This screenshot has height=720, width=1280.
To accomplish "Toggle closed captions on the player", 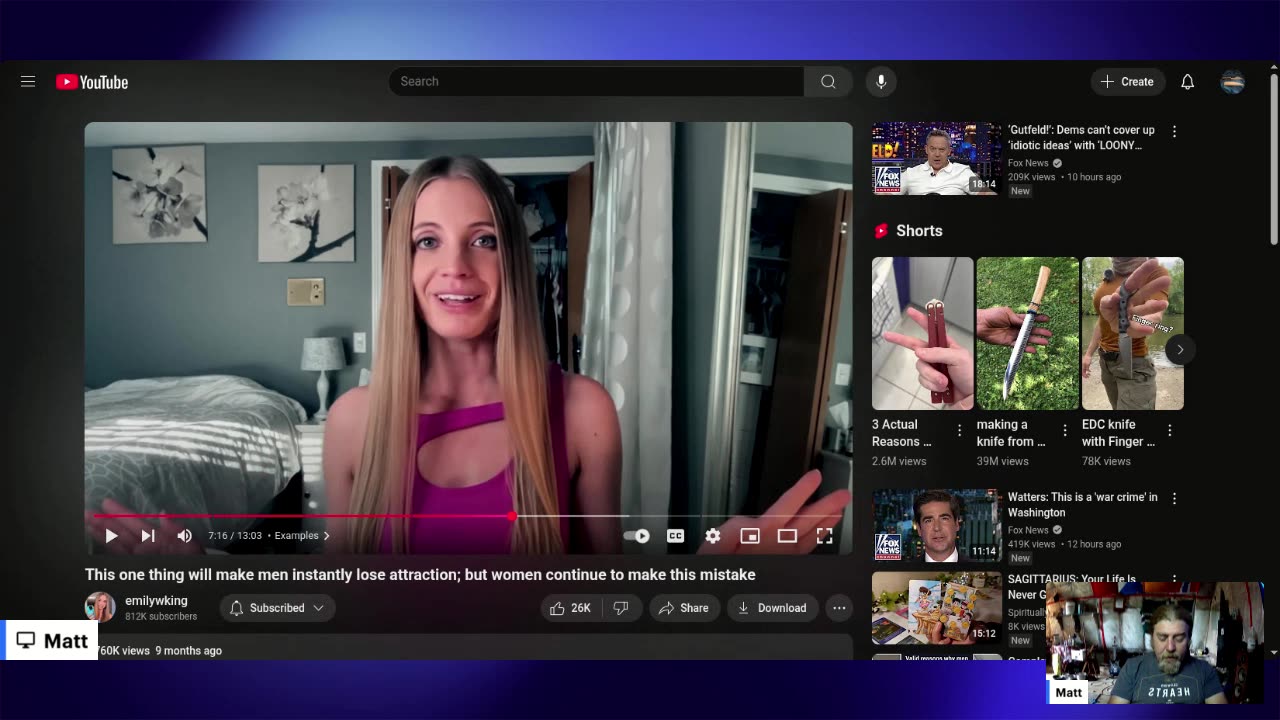I will (676, 536).
